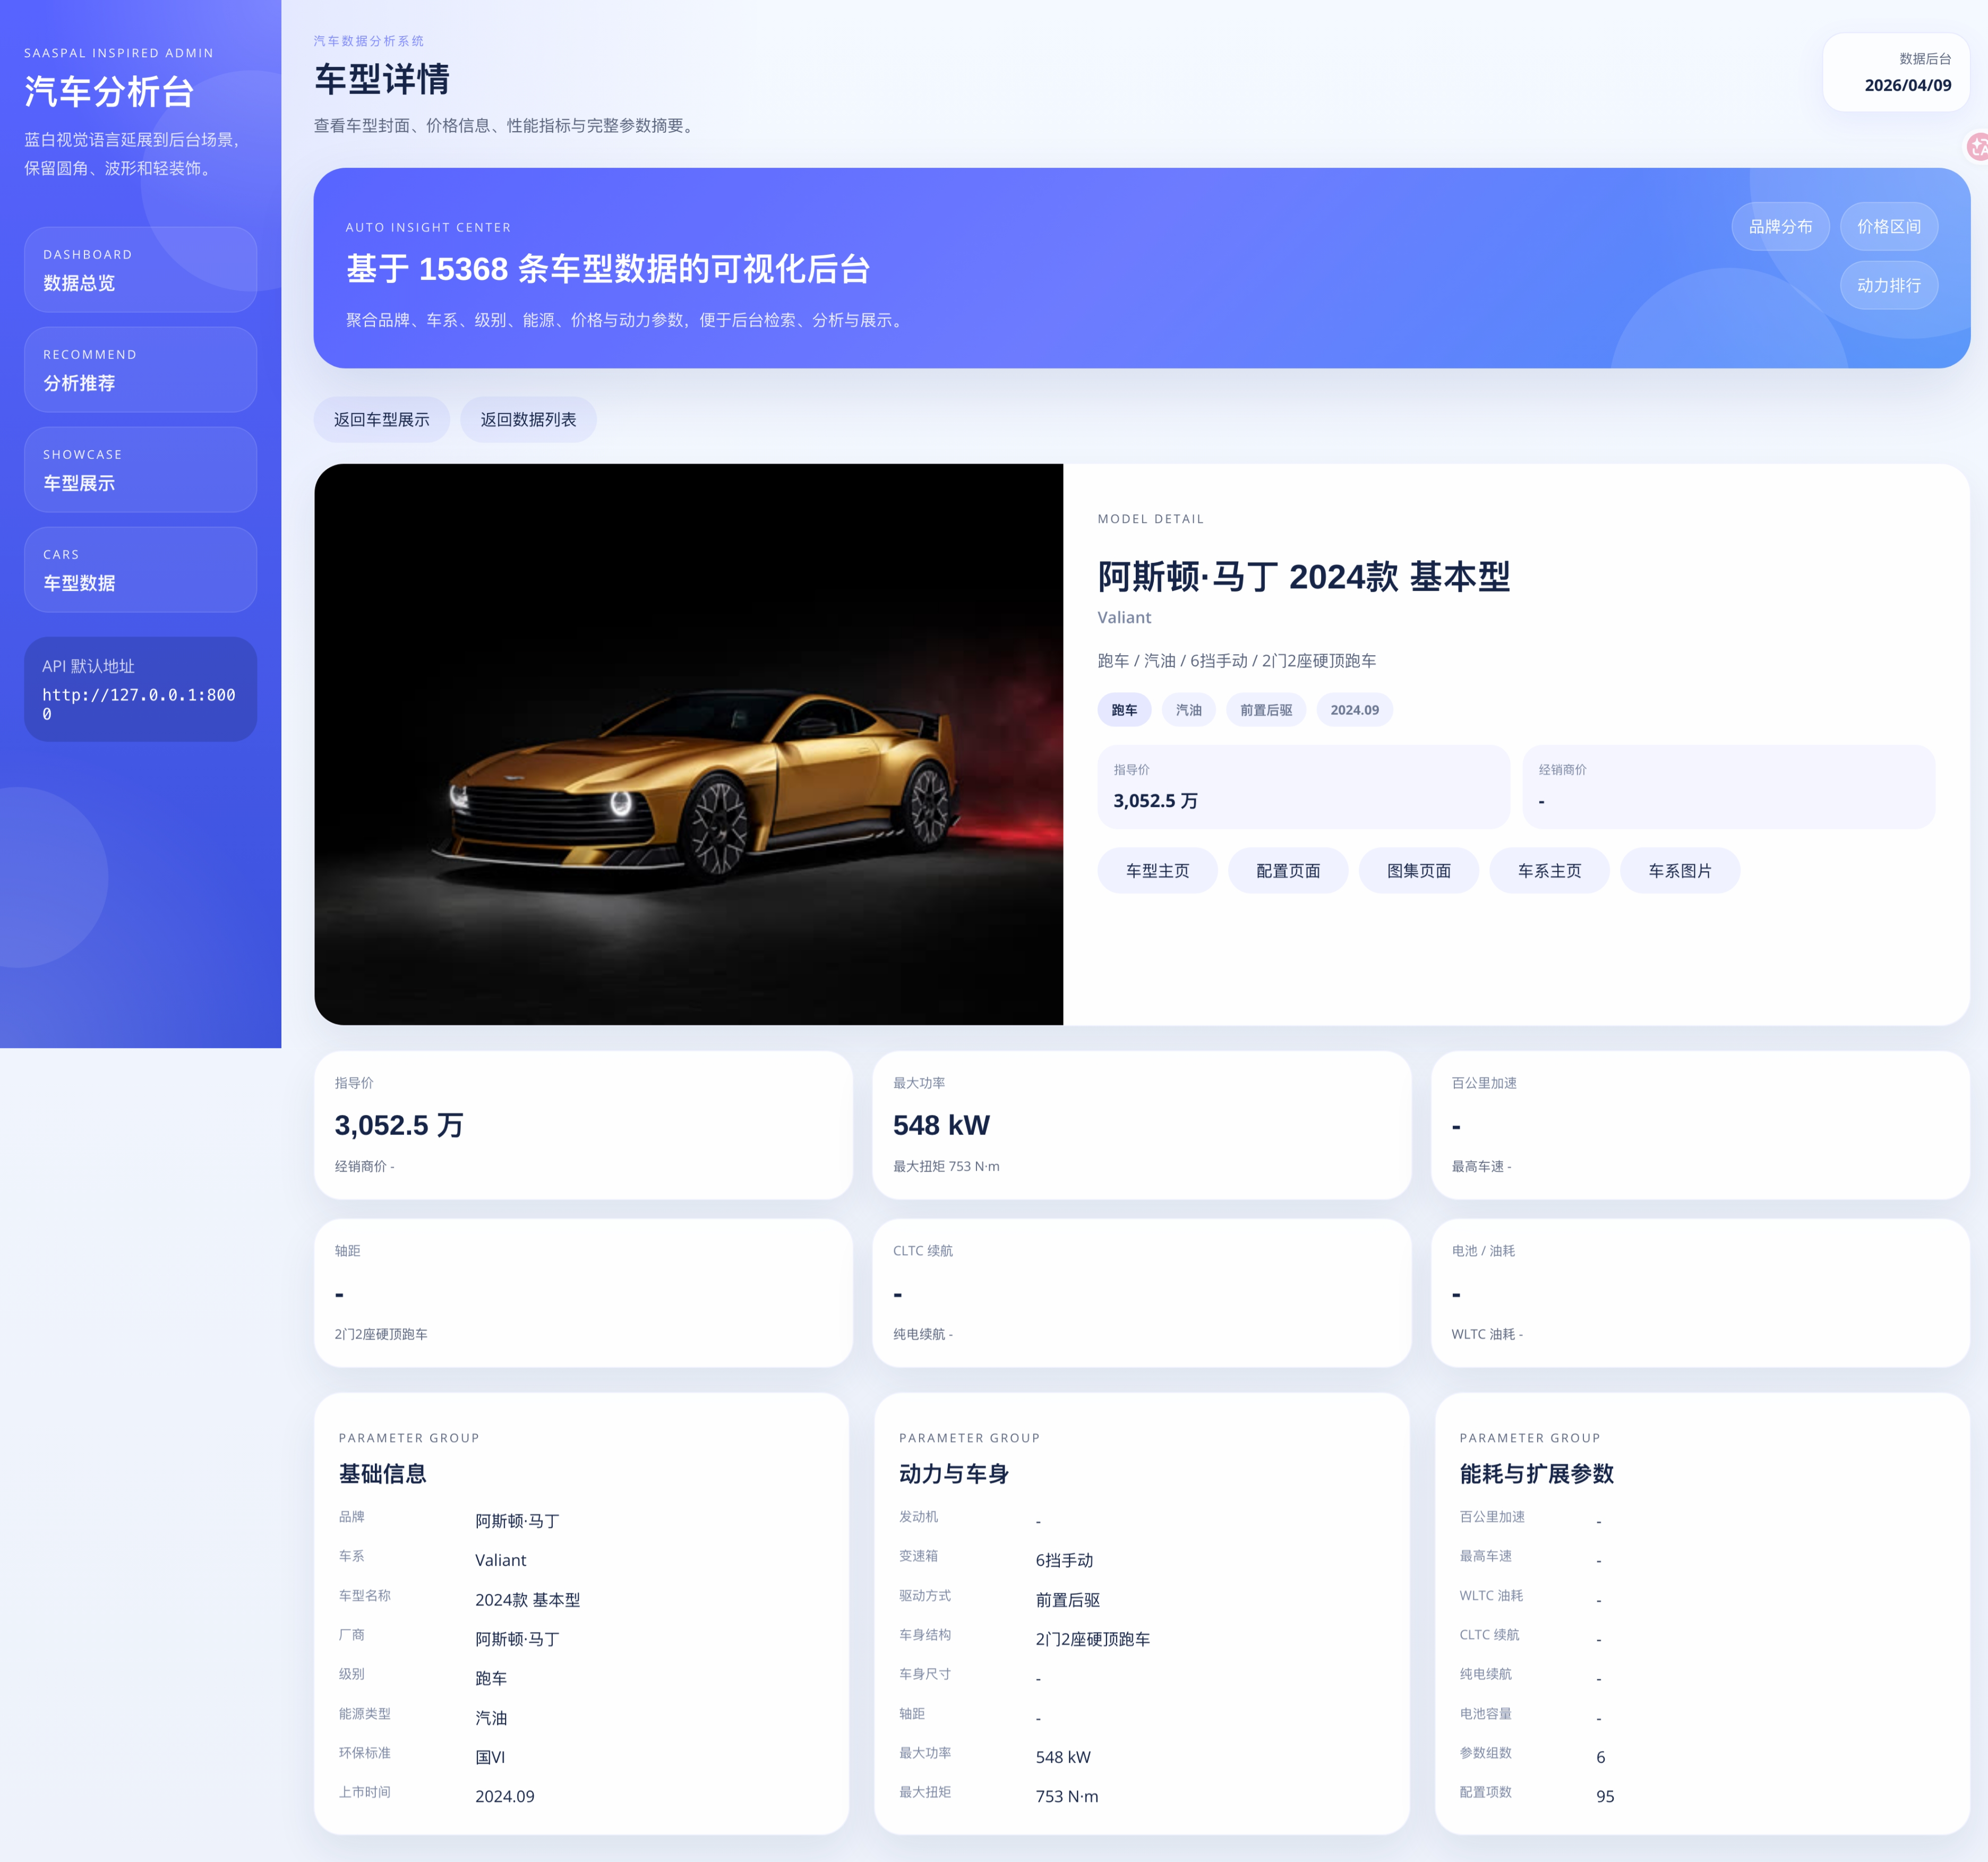Click the API 默认地址 box
Image resolution: width=1988 pixels, height=1862 pixels.
click(x=140, y=689)
